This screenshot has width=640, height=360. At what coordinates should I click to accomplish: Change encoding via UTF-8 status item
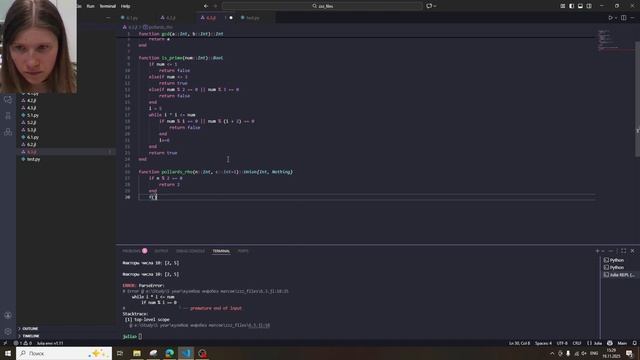[562, 343]
